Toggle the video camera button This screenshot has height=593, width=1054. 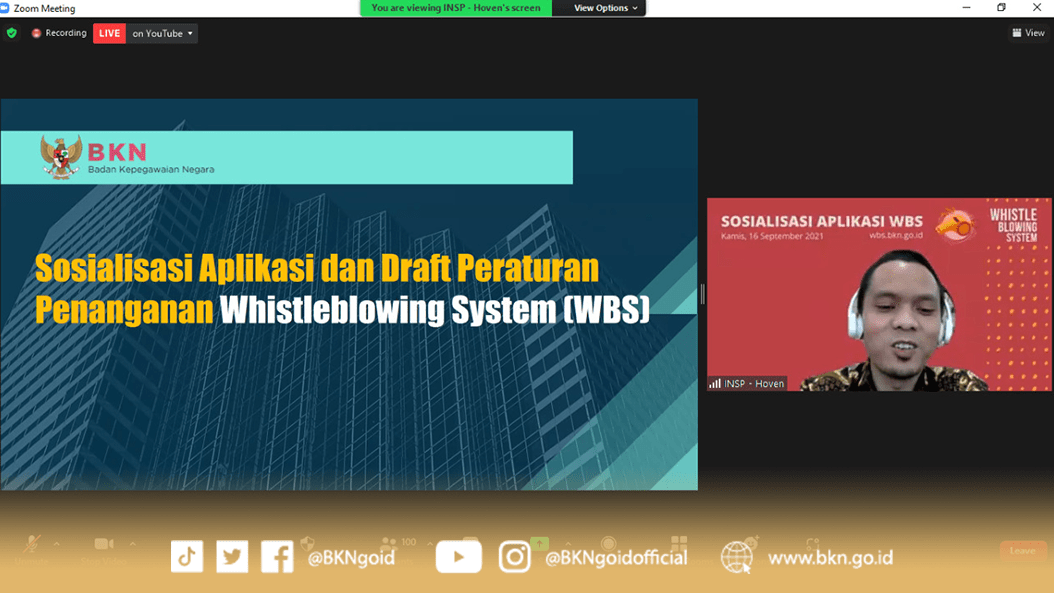click(x=103, y=545)
